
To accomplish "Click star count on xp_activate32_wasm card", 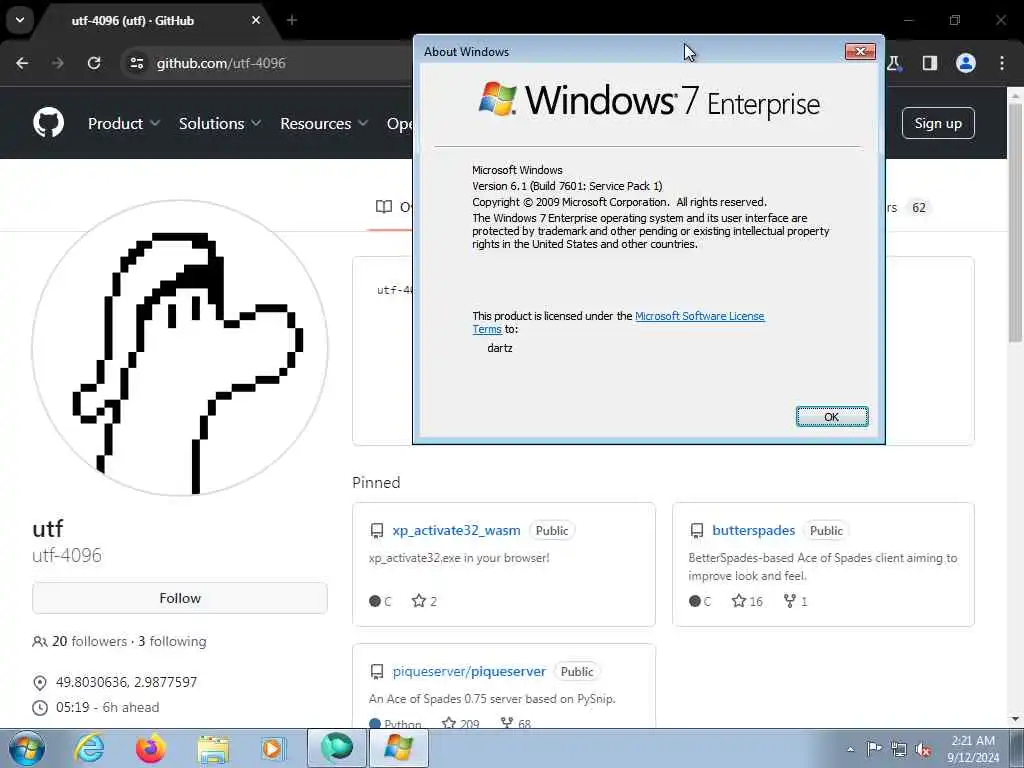I will tap(424, 601).
